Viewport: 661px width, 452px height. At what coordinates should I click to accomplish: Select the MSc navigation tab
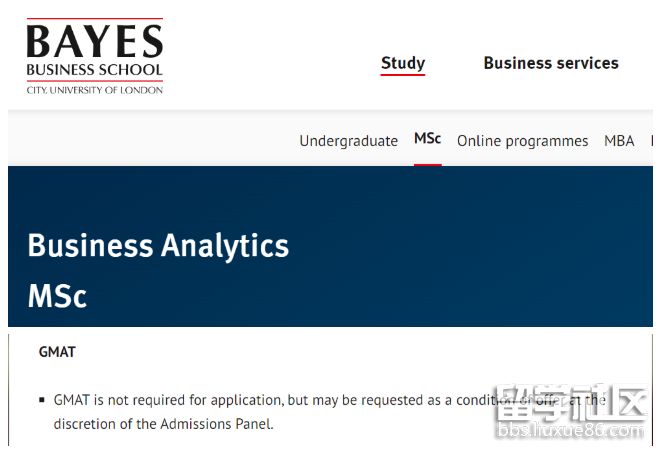[x=427, y=139]
